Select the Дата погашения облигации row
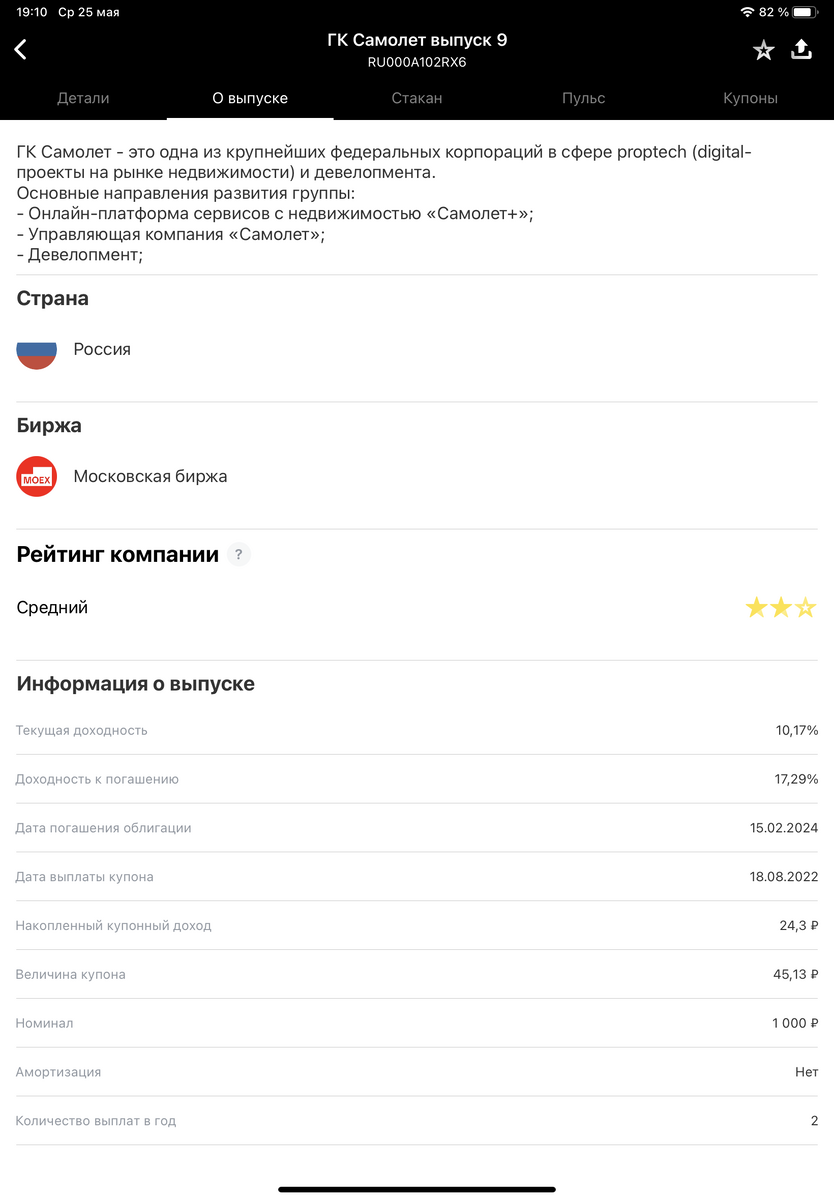The width and height of the screenshot is (834, 1200). 417,827
